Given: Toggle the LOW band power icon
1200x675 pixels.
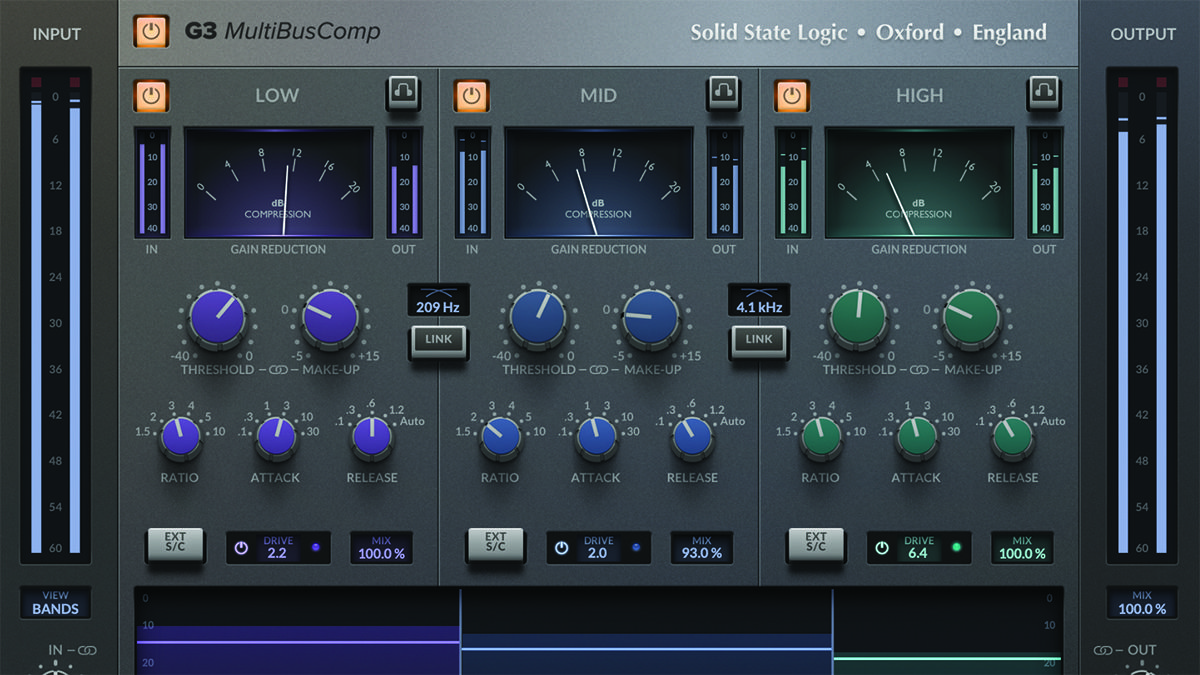Looking at the screenshot, I should pos(152,95).
